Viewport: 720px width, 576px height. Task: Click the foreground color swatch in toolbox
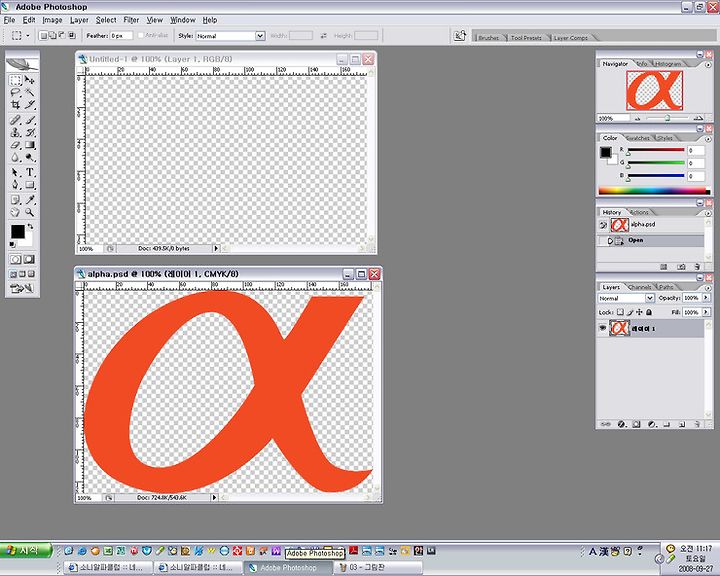(x=18, y=231)
